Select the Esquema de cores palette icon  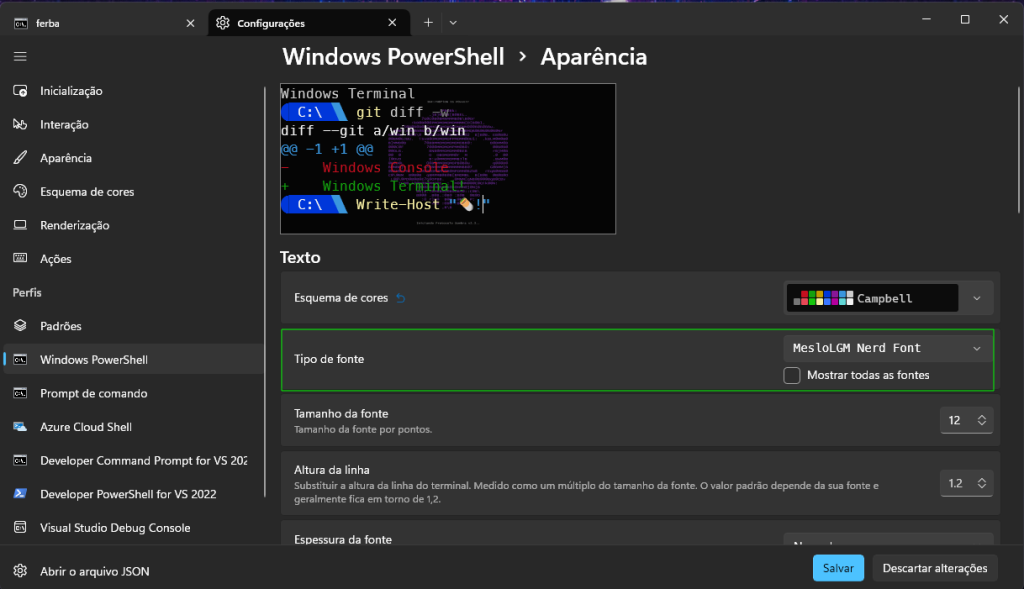pos(20,192)
